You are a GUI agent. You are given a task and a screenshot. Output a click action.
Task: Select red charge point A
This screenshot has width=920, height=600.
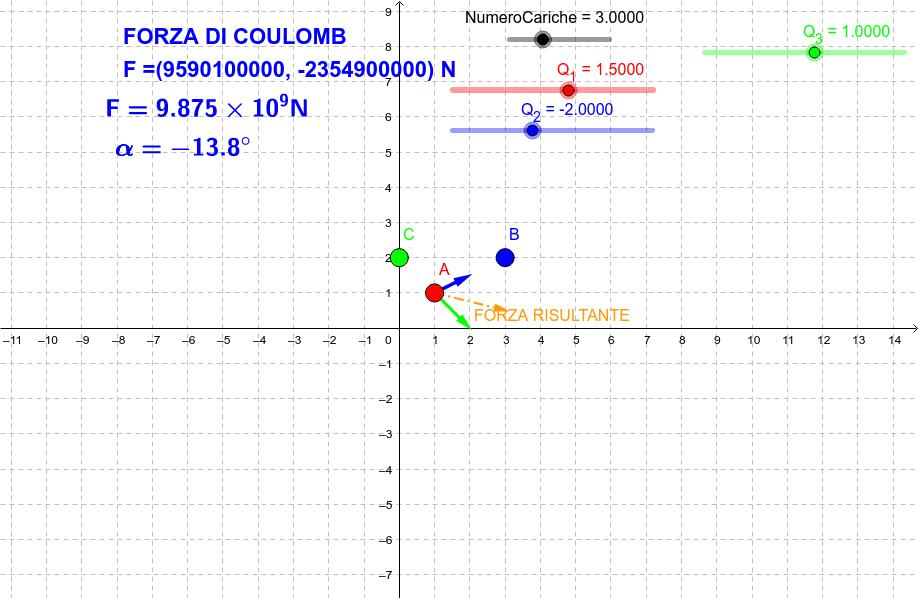pyautogui.click(x=434, y=293)
